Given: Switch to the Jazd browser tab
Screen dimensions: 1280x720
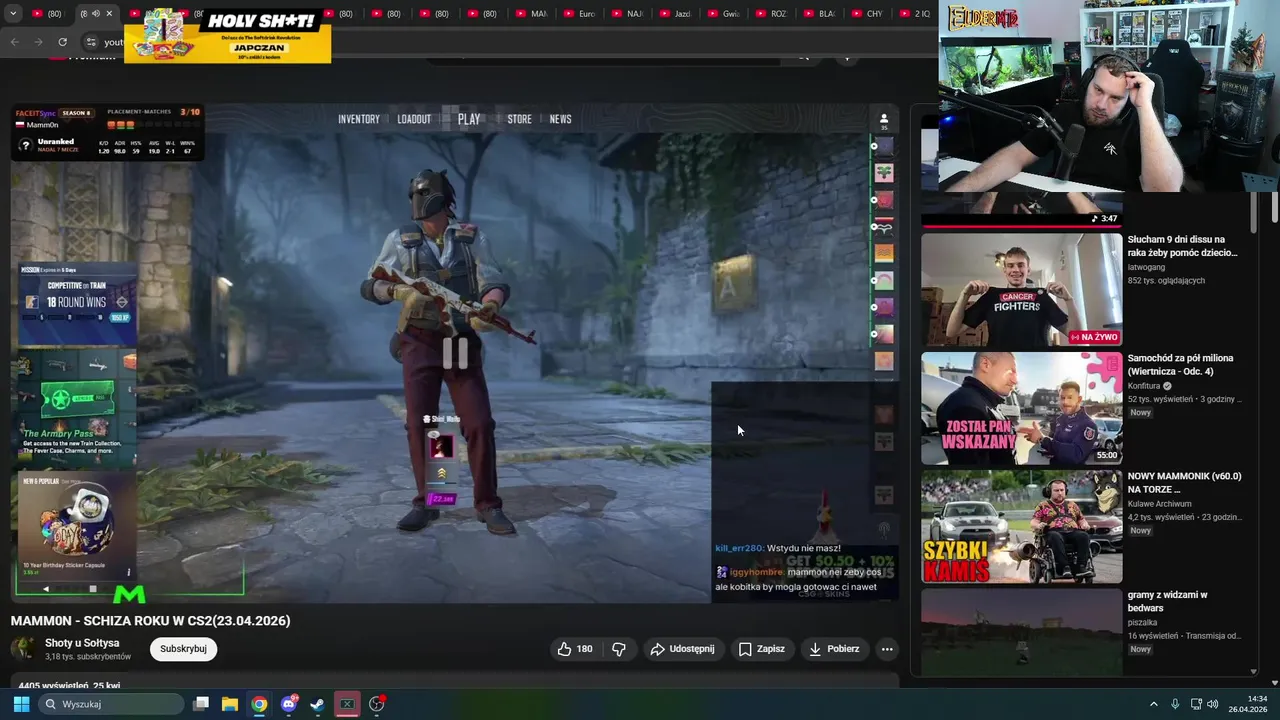Looking at the screenshot, I should tap(678, 14).
